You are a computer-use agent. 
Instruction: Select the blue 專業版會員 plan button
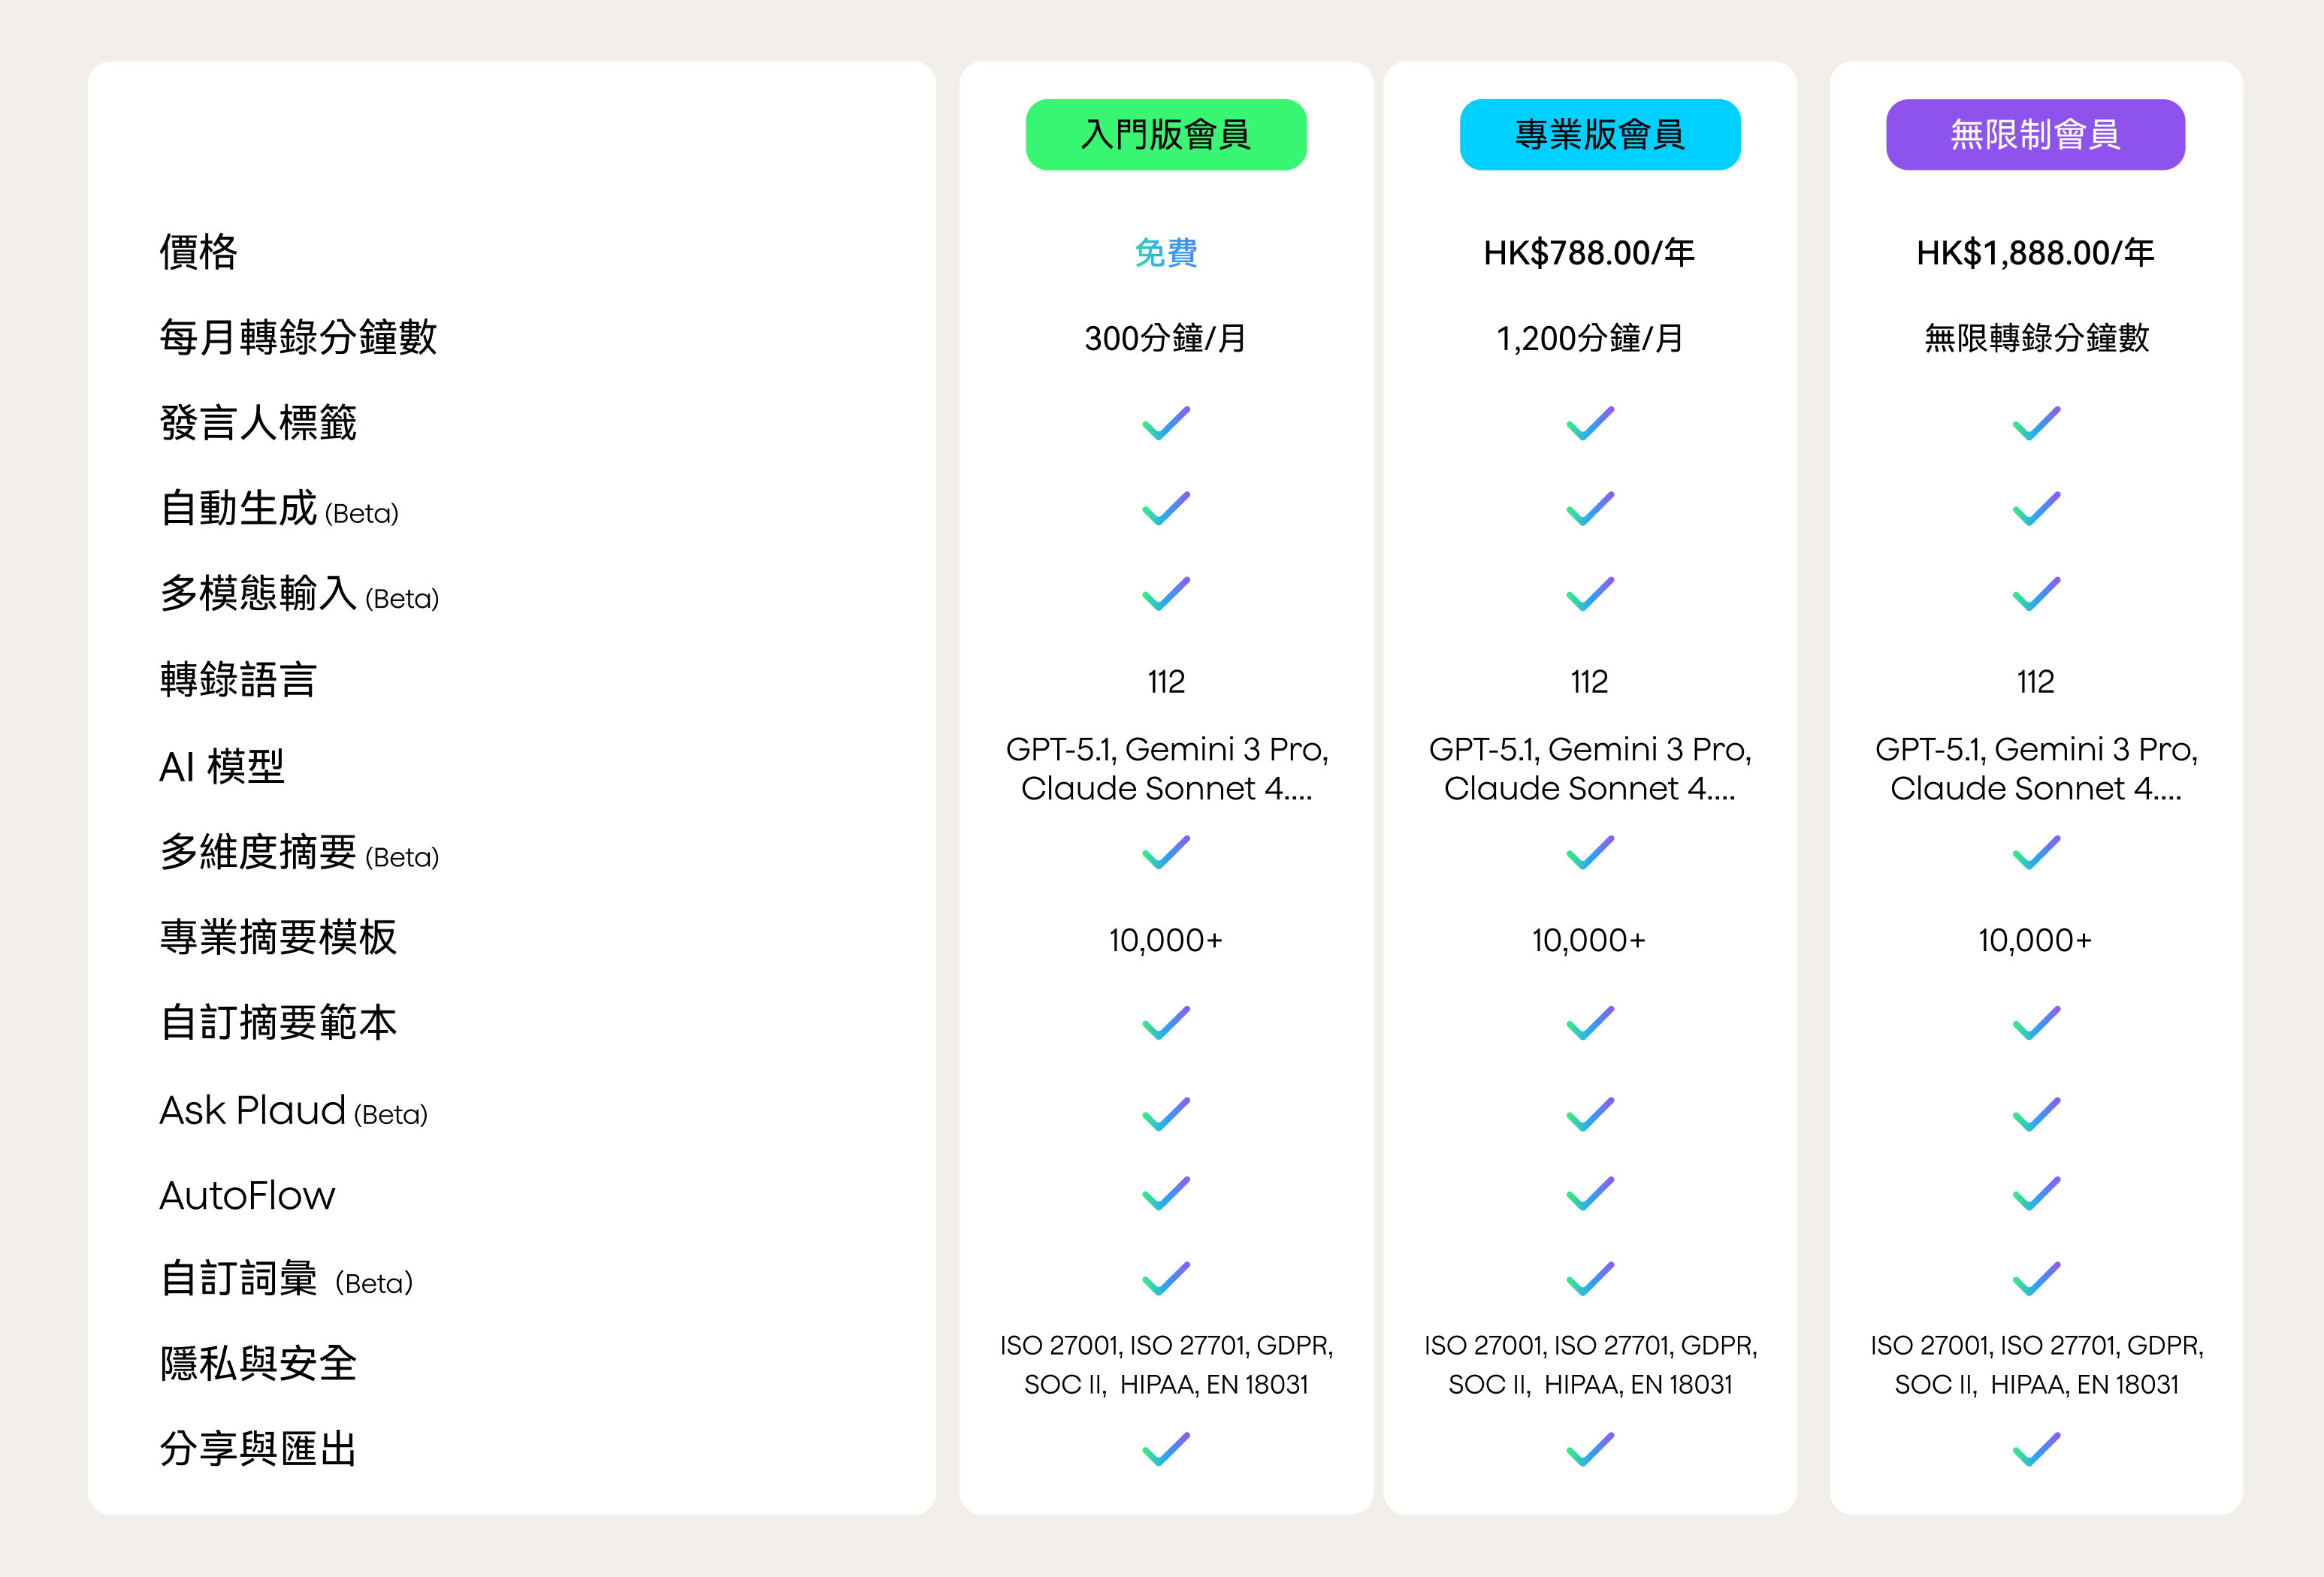pyautogui.click(x=1599, y=134)
